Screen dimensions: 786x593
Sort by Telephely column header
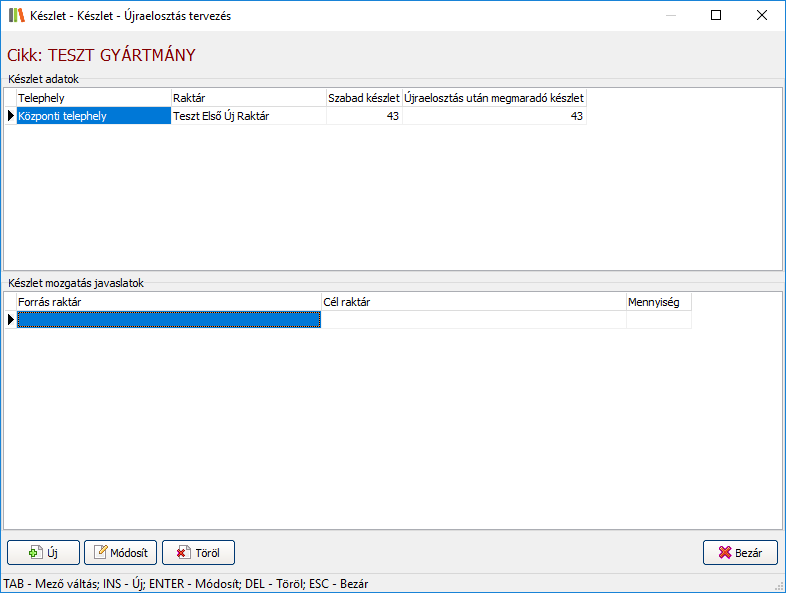click(x=94, y=98)
